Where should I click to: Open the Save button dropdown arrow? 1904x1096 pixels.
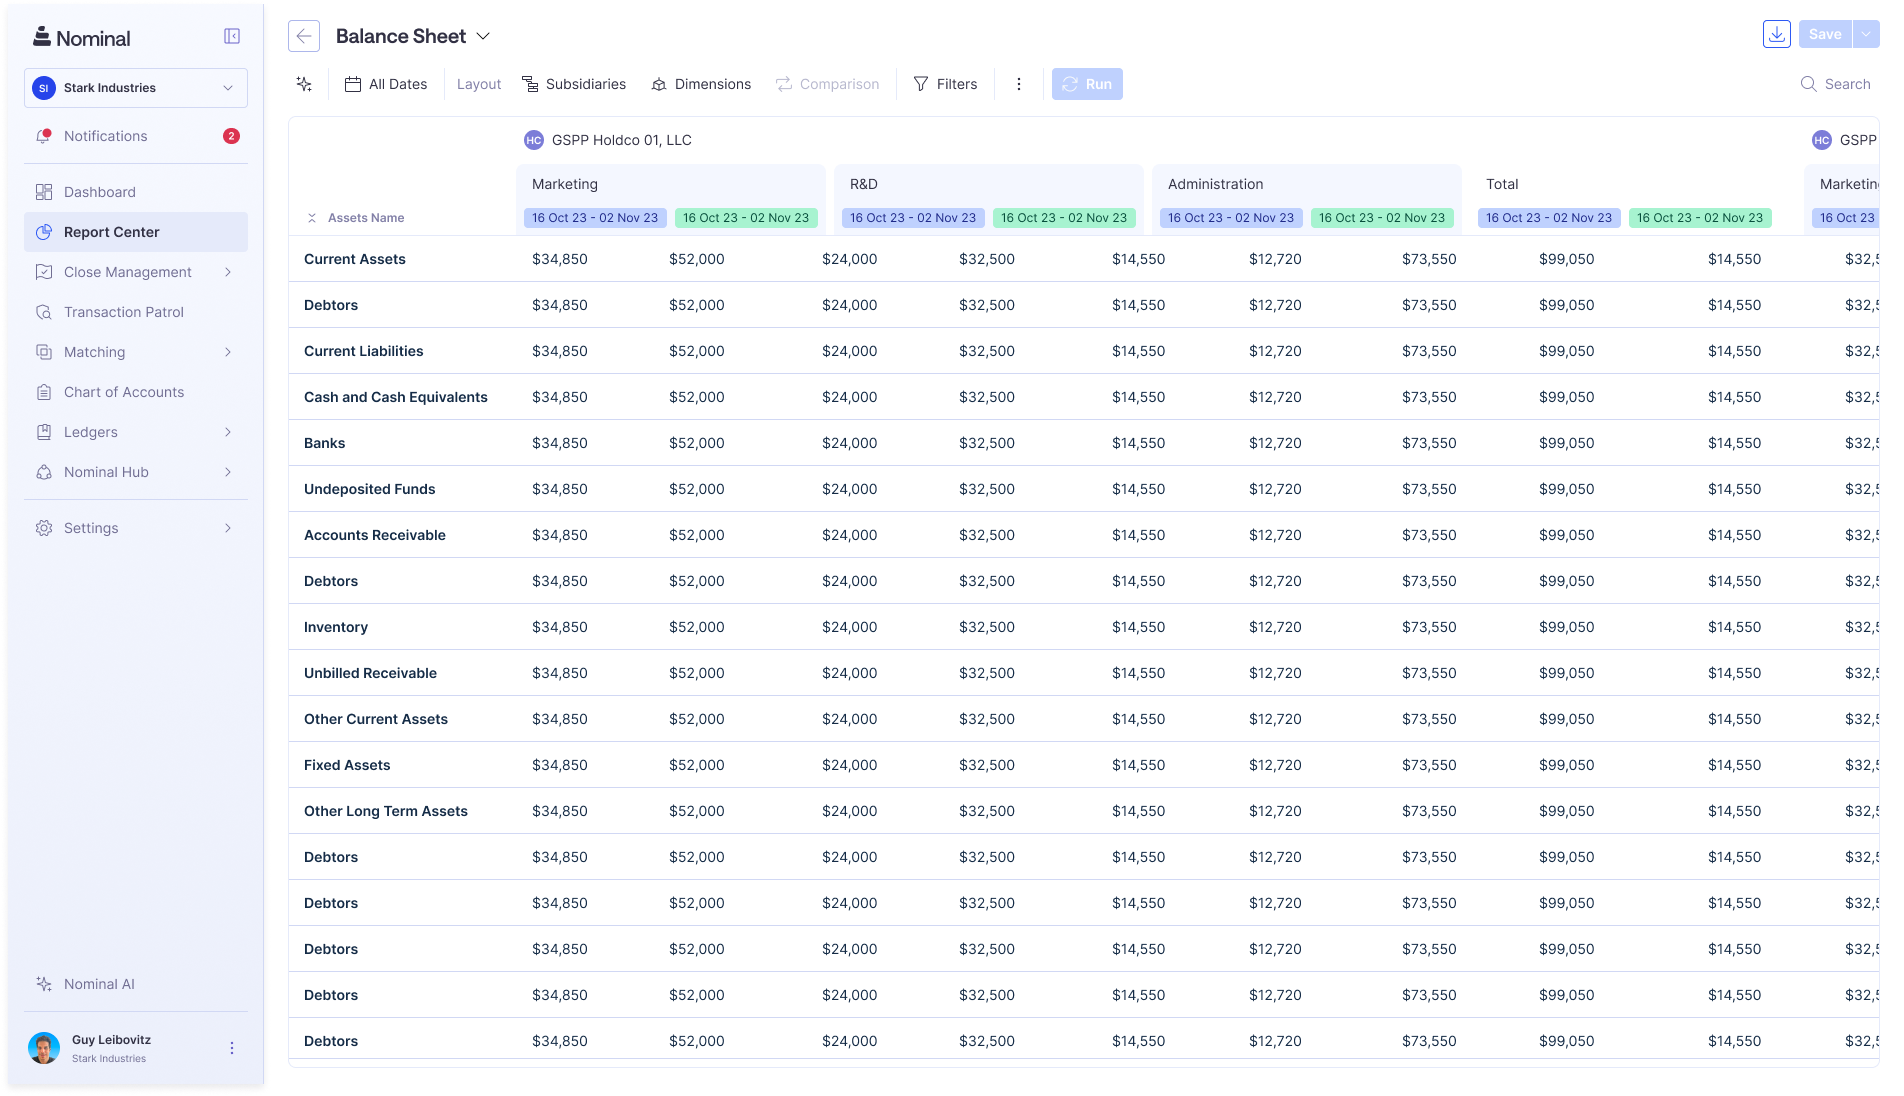point(1864,34)
